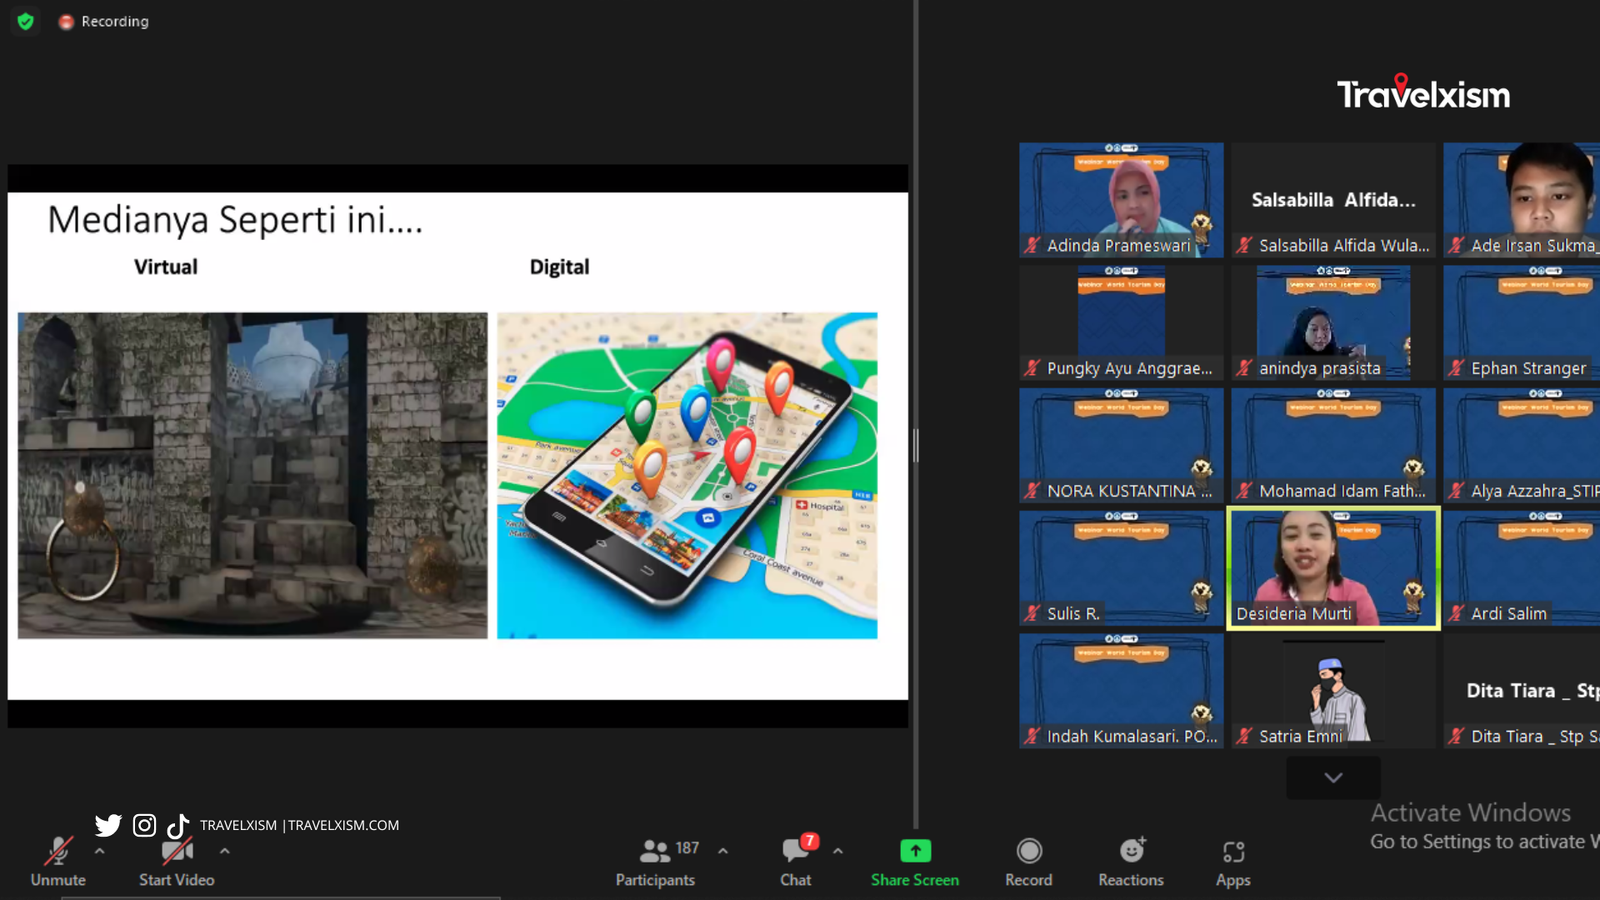This screenshot has width=1600, height=900.
Task: Select Desideria Murti's video tile
Action: [1333, 567]
